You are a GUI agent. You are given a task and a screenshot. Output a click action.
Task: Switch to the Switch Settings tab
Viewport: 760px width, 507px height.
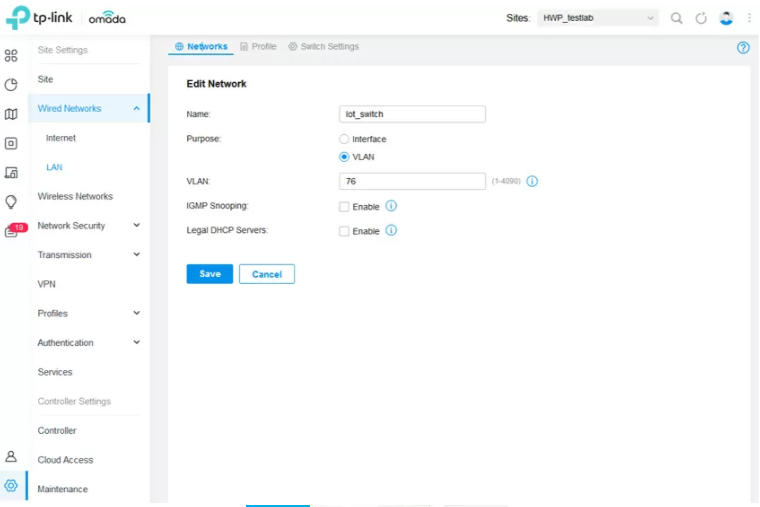click(x=323, y=47)
